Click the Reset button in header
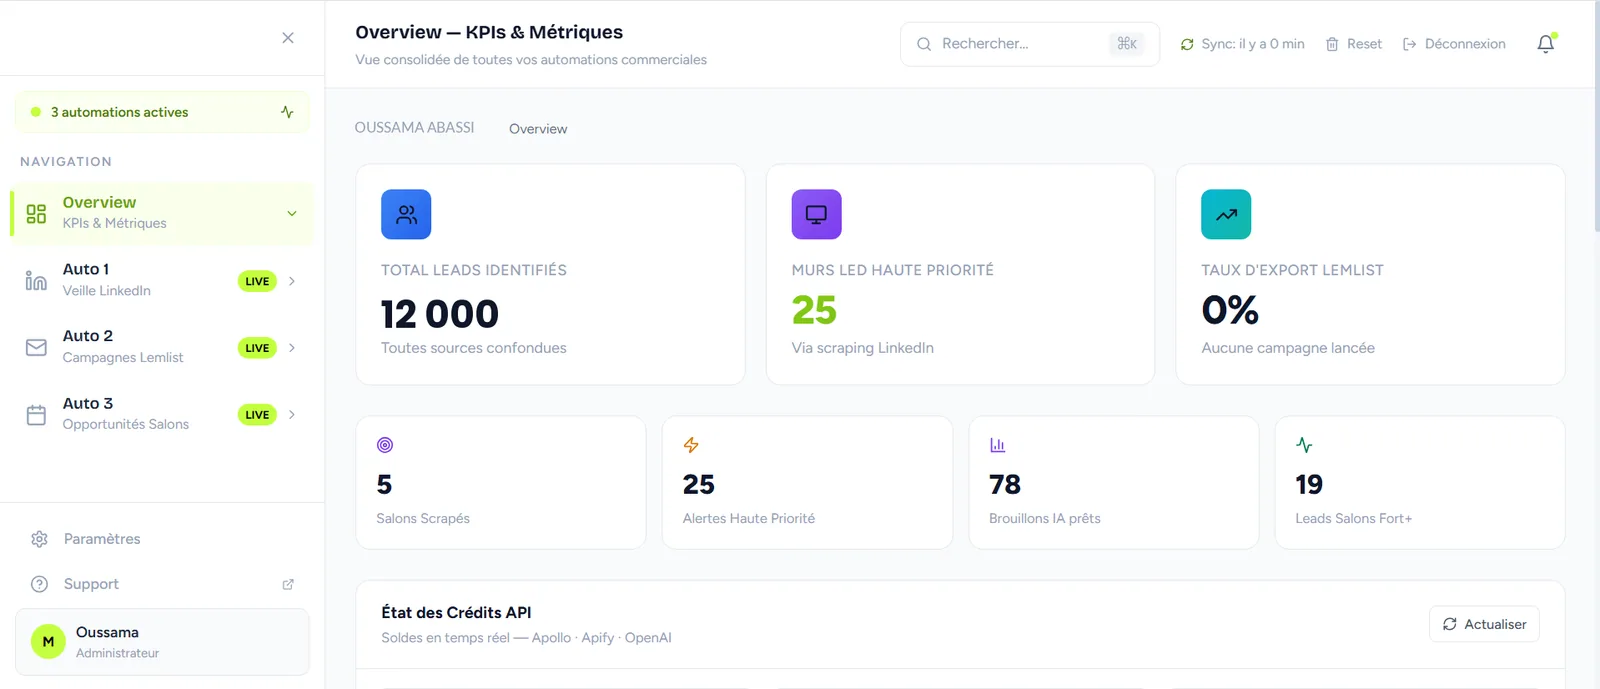Screen dimensions: 1600x689 (1354, 44)
